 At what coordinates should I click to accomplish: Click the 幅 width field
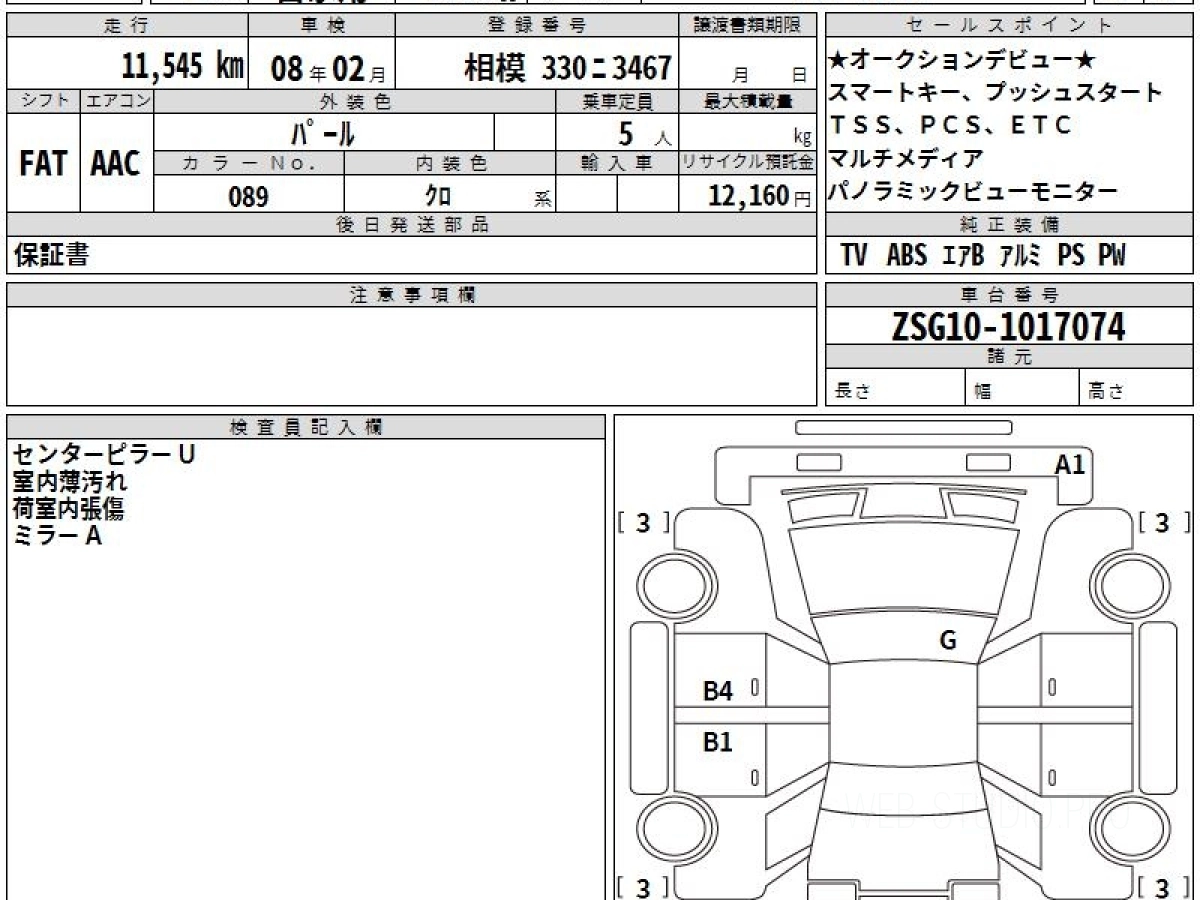[x=1022, y=389]
